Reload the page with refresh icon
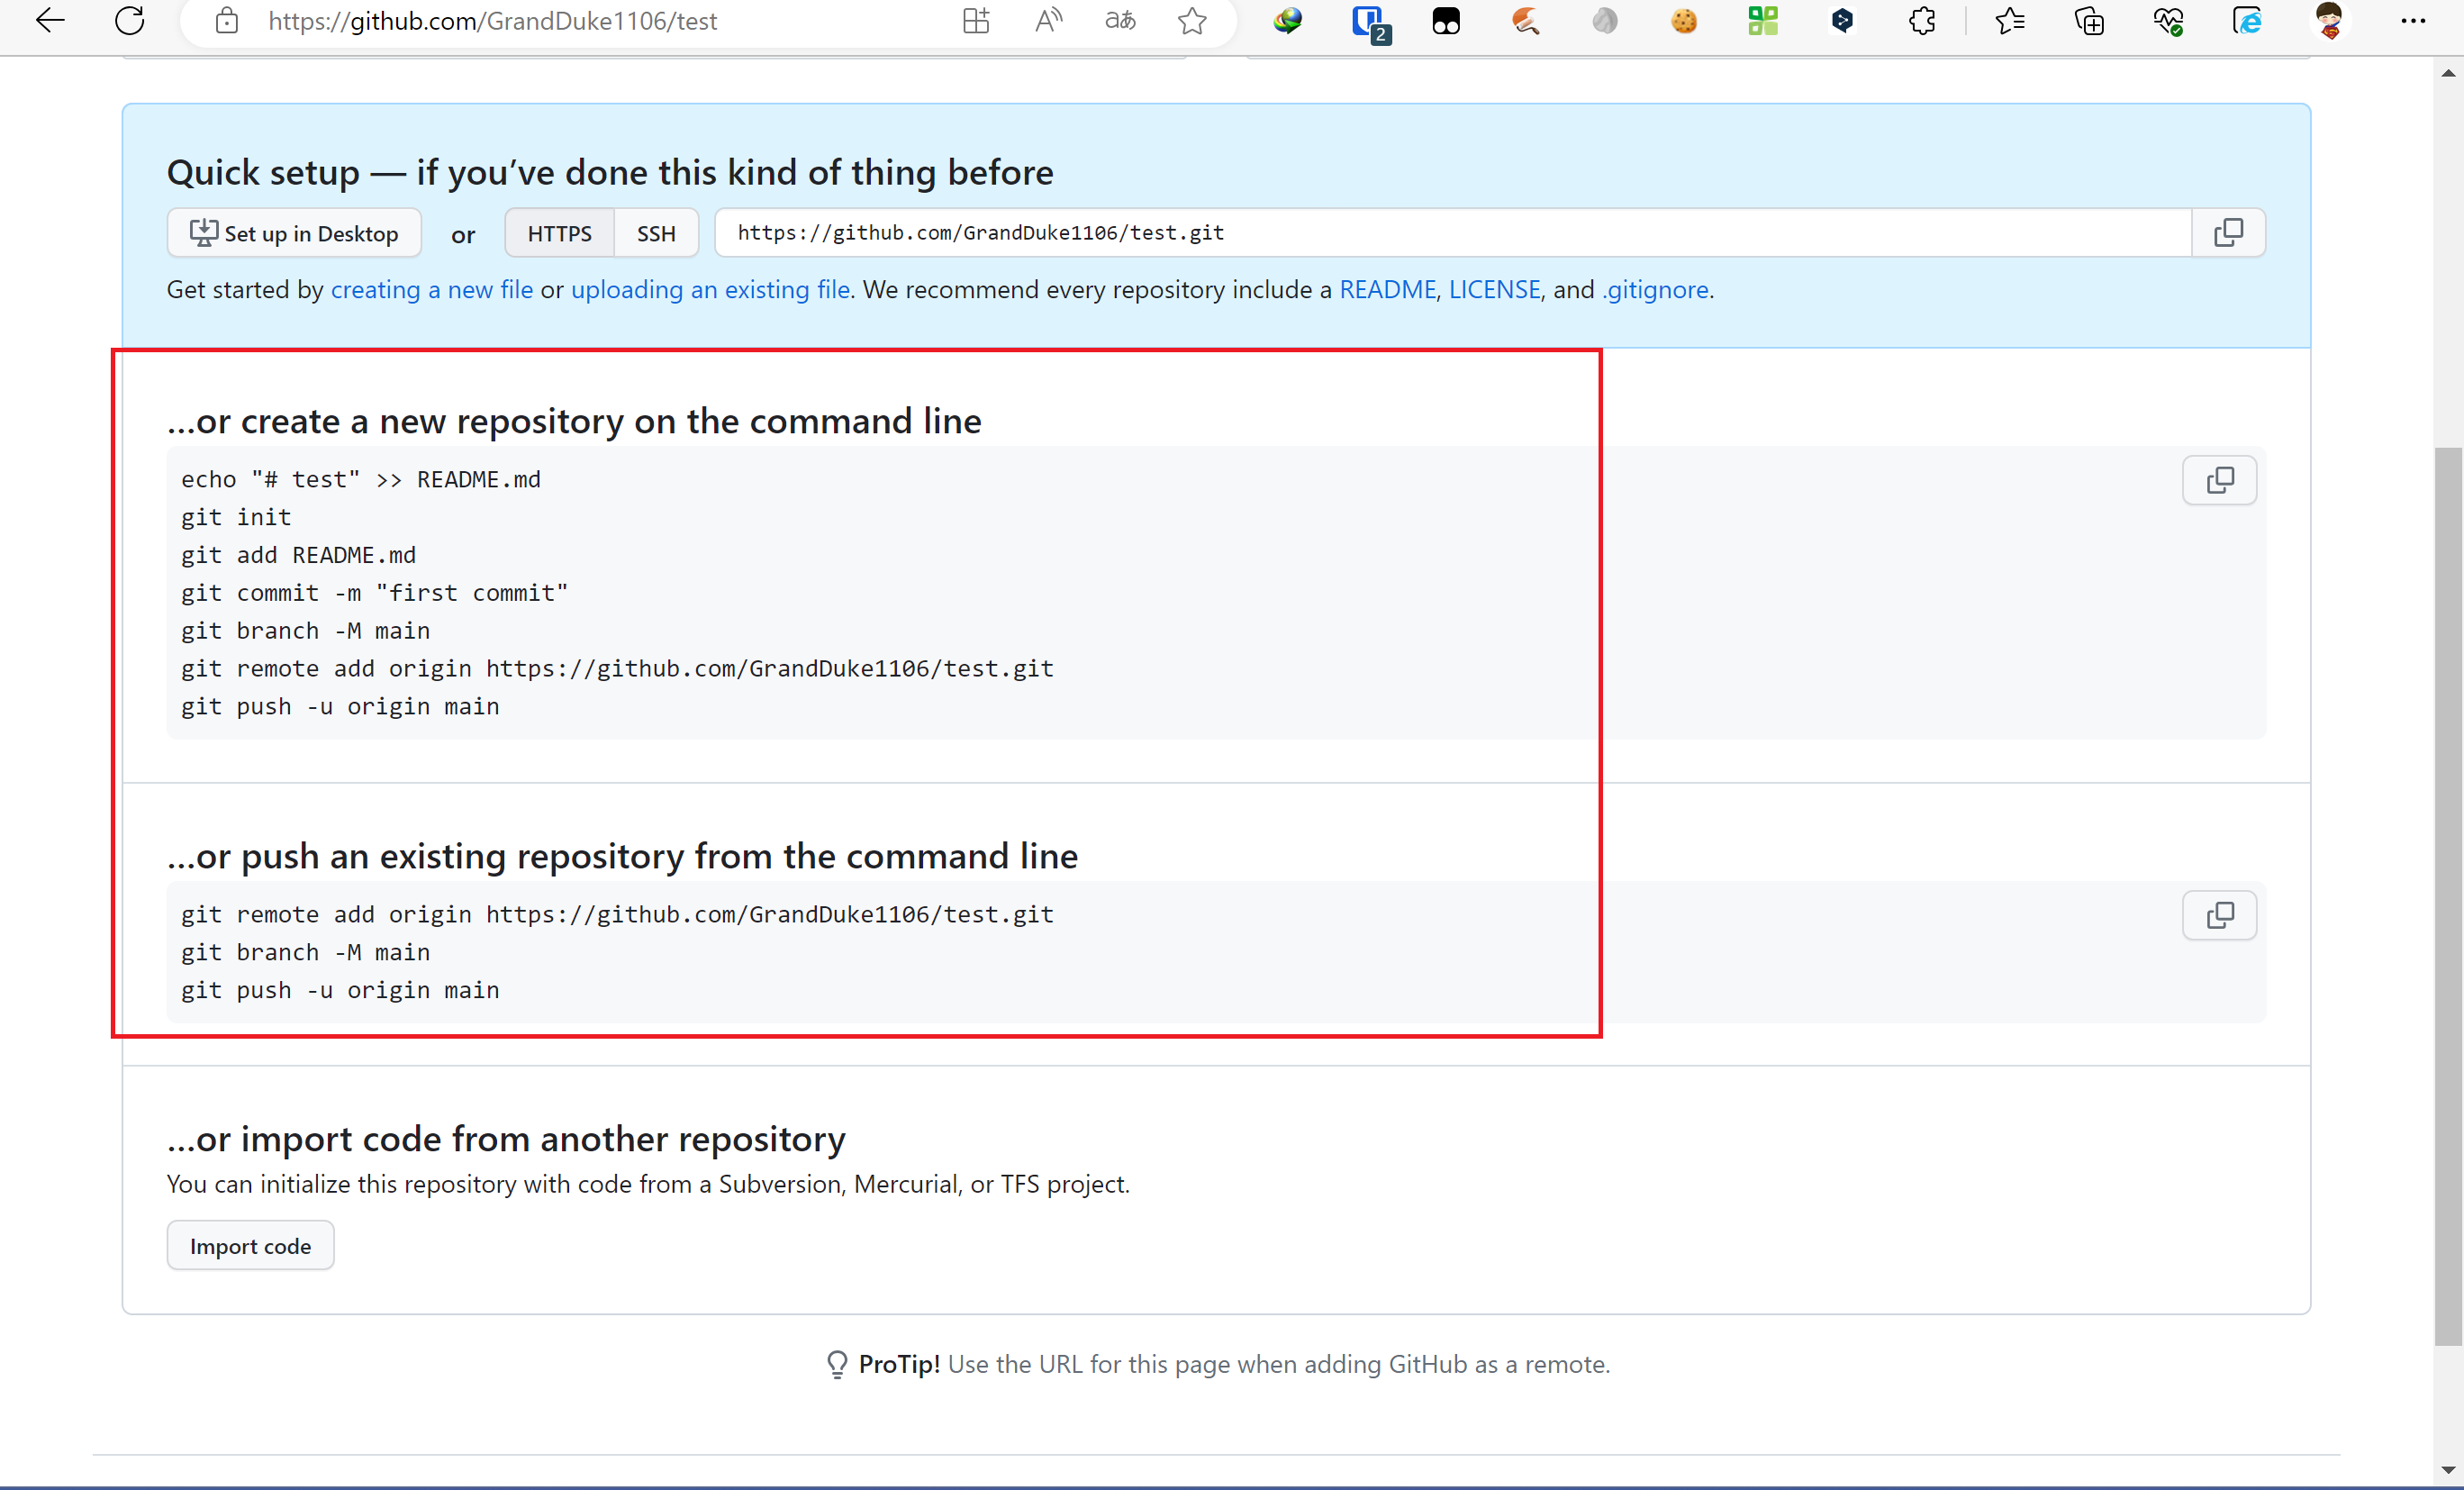The height and width of the screenshot is (1490, 2464). [130, 21]
